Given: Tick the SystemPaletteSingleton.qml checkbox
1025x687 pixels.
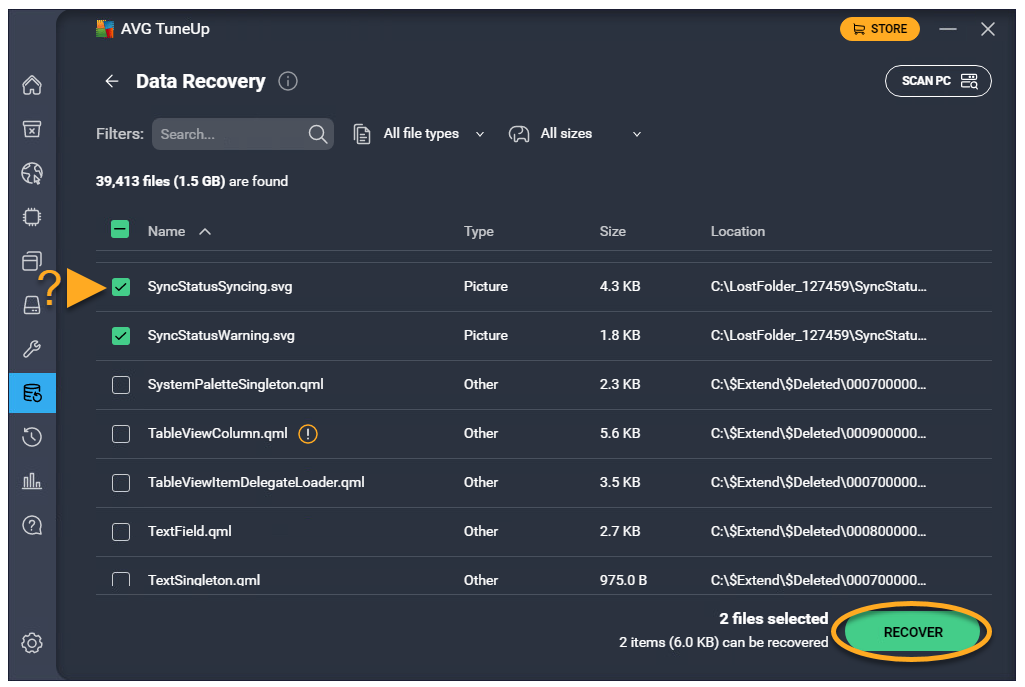Looking at the screenshot, I should 121,384.
